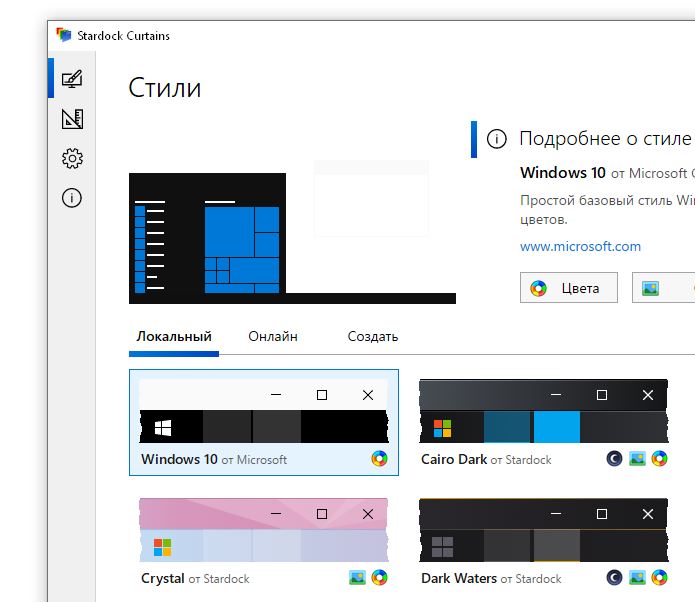Image resolution: width=695 pixels, height=602 pixels.
Task: Select the Cairo Dark style thumbnail
Action: [543, 410]
